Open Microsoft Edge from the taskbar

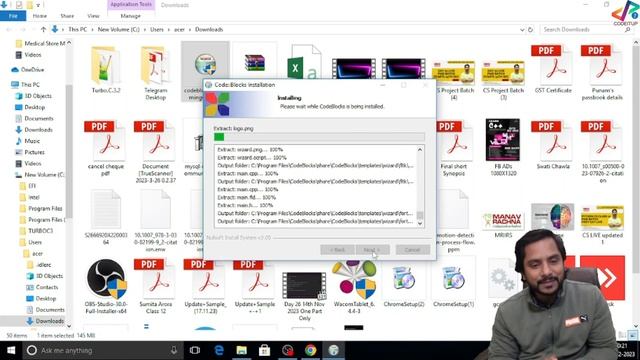coord(219,350)
